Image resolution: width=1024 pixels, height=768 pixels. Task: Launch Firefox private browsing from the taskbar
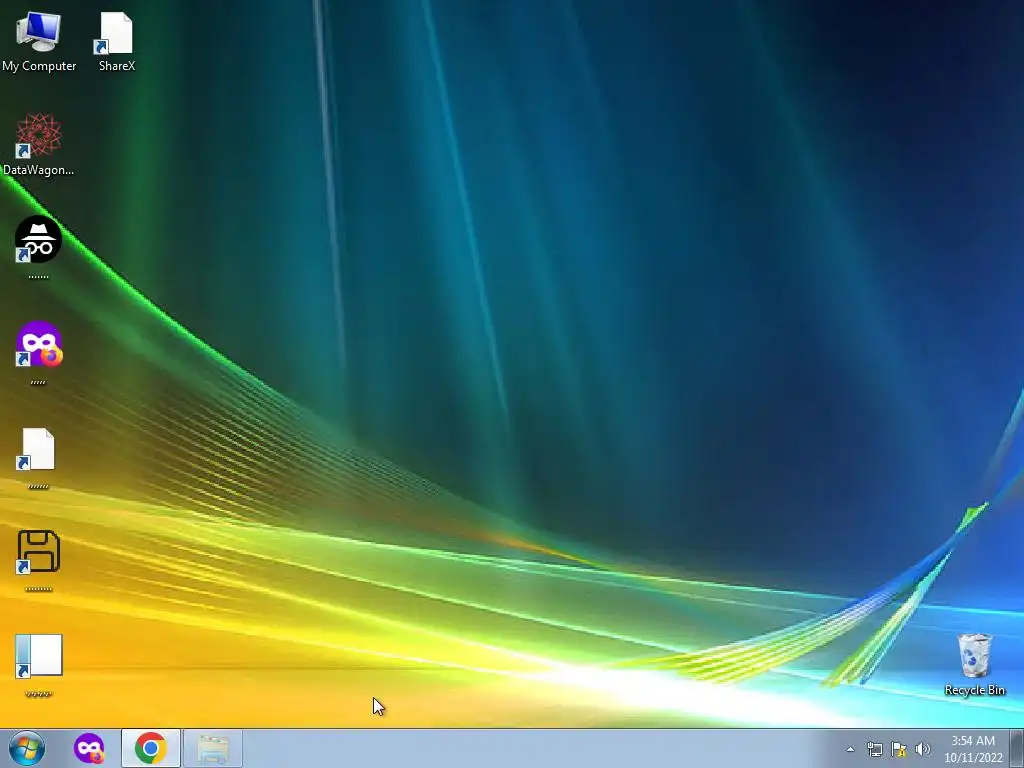(89, 748)
